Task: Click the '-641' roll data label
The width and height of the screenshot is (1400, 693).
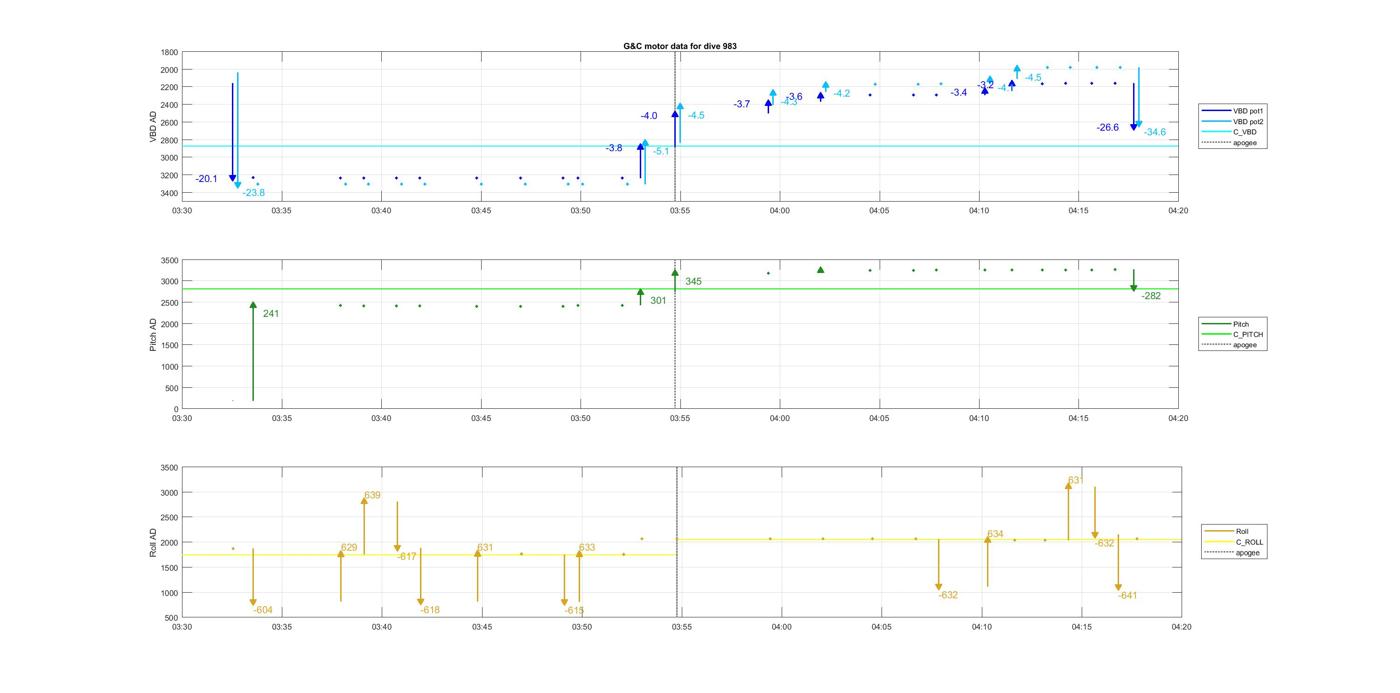Action: pyautogui.click(x=1127, y=595)
